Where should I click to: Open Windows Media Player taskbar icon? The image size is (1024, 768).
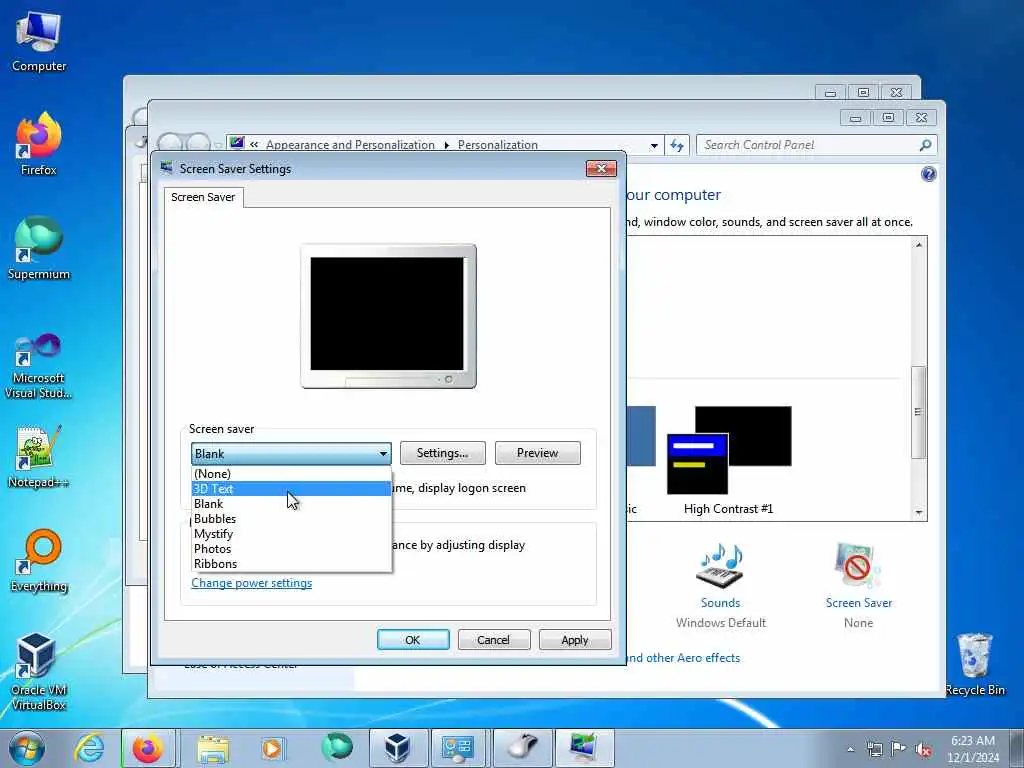[x=272, y=748]
